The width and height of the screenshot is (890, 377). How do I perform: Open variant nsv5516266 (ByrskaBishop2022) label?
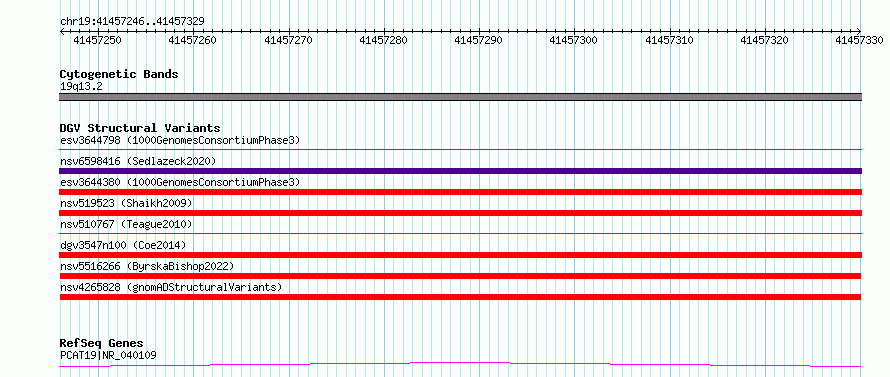coord(147,266)
